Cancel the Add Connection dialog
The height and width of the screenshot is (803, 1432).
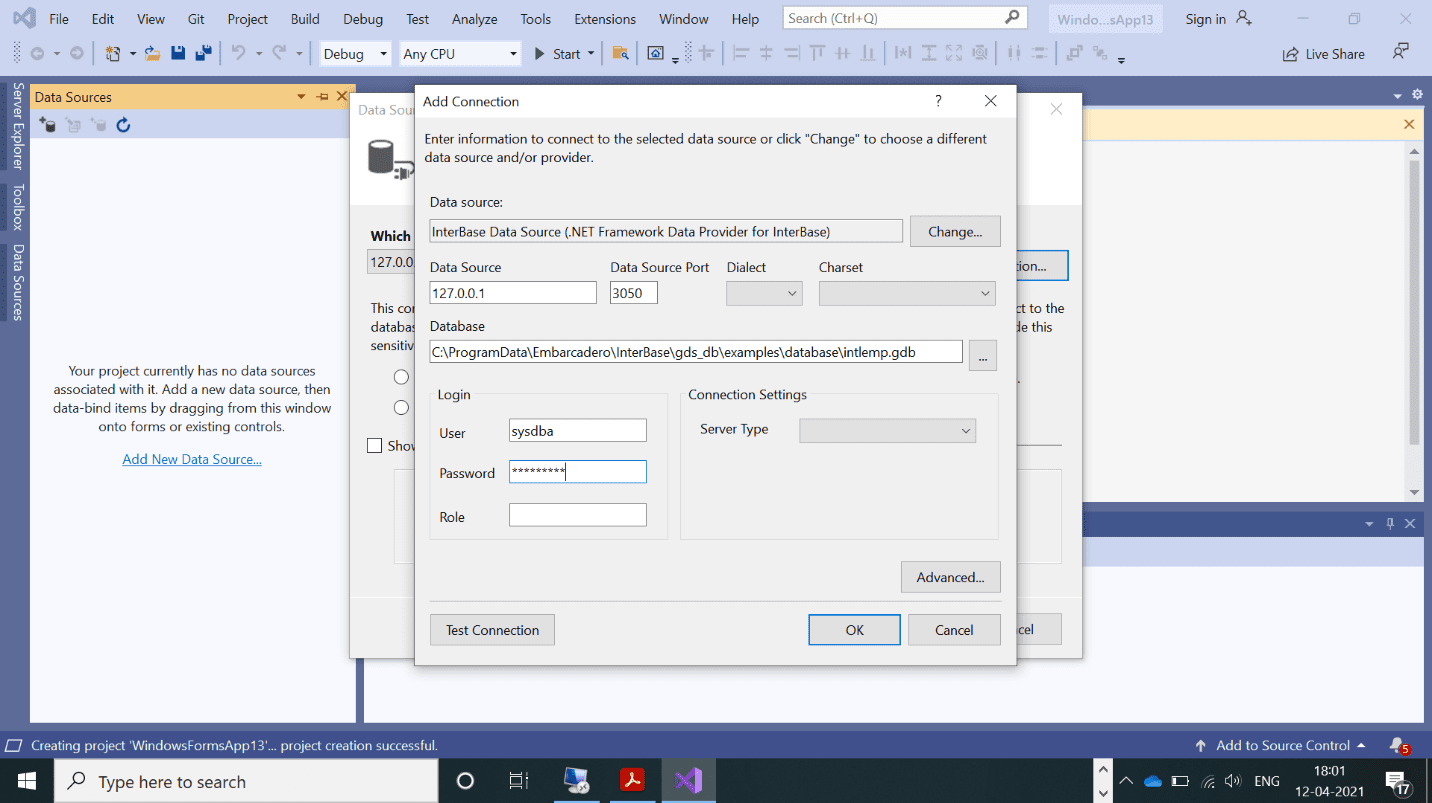(954, 630)
